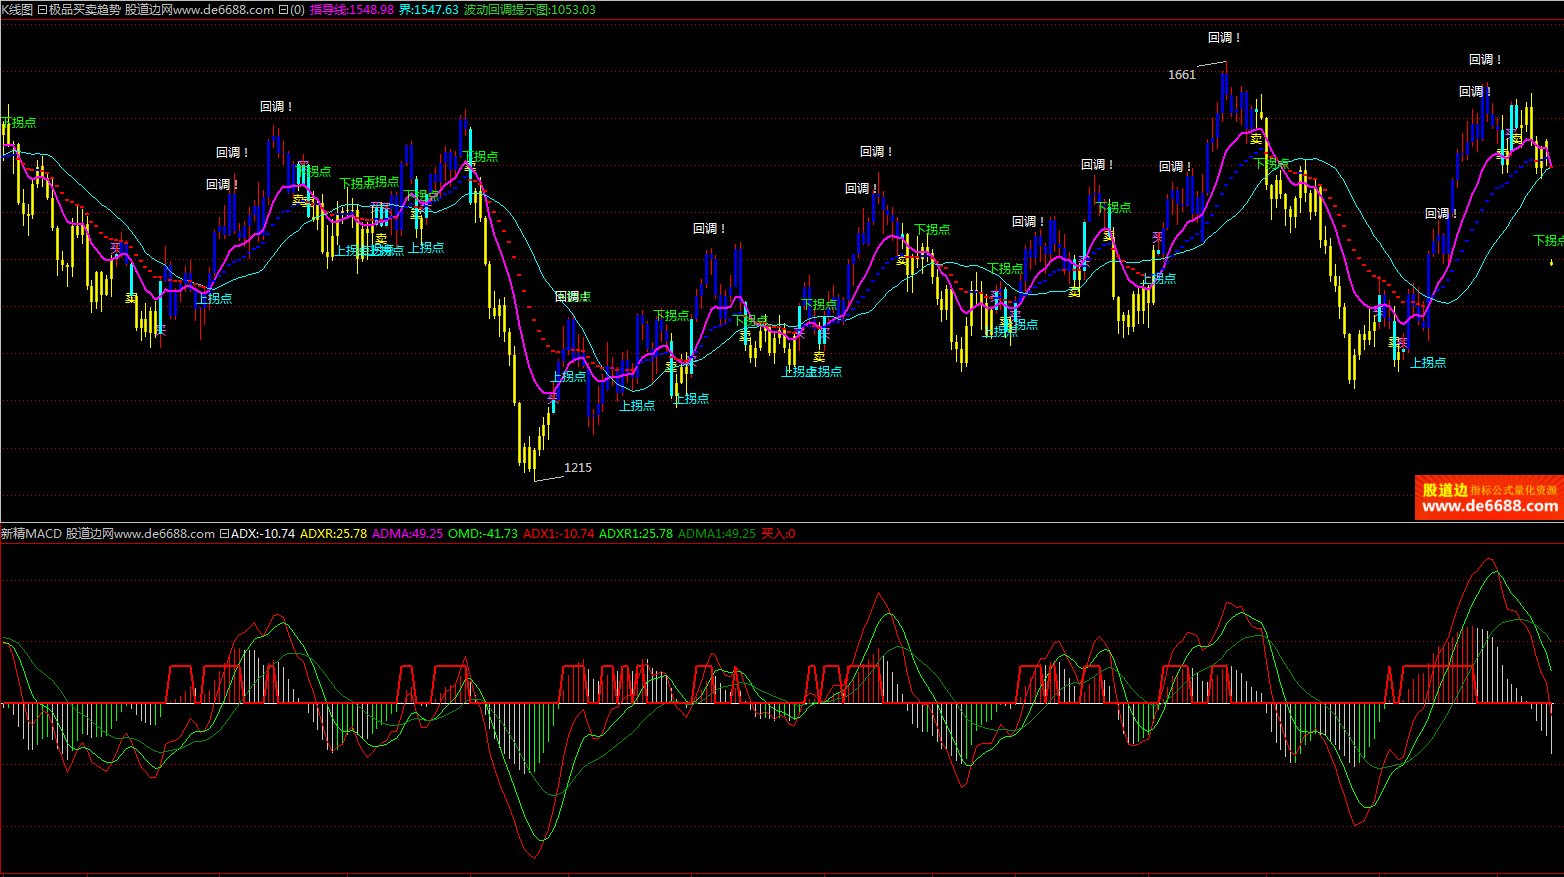The image size is (1564, 877).
Task: Click the 日(0) period marker in top header
Action: click(291, 9)
